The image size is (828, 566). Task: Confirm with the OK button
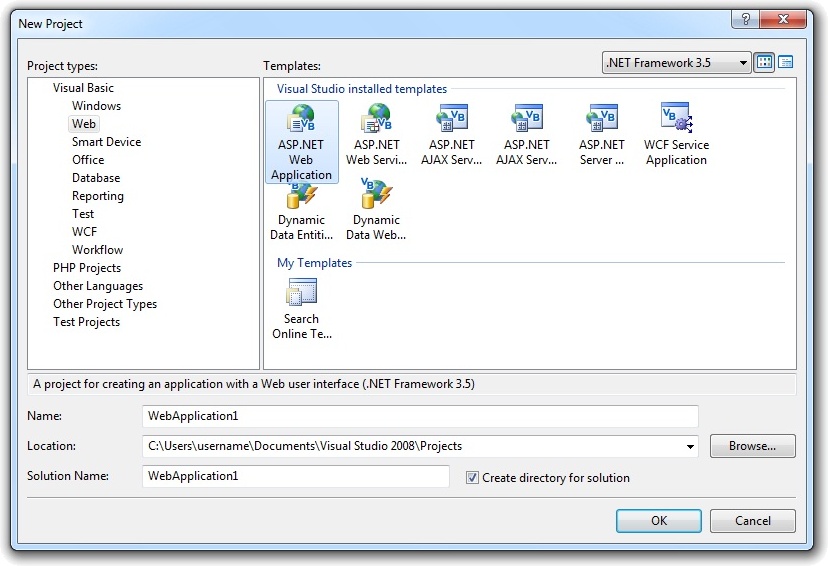click(658, 521)
